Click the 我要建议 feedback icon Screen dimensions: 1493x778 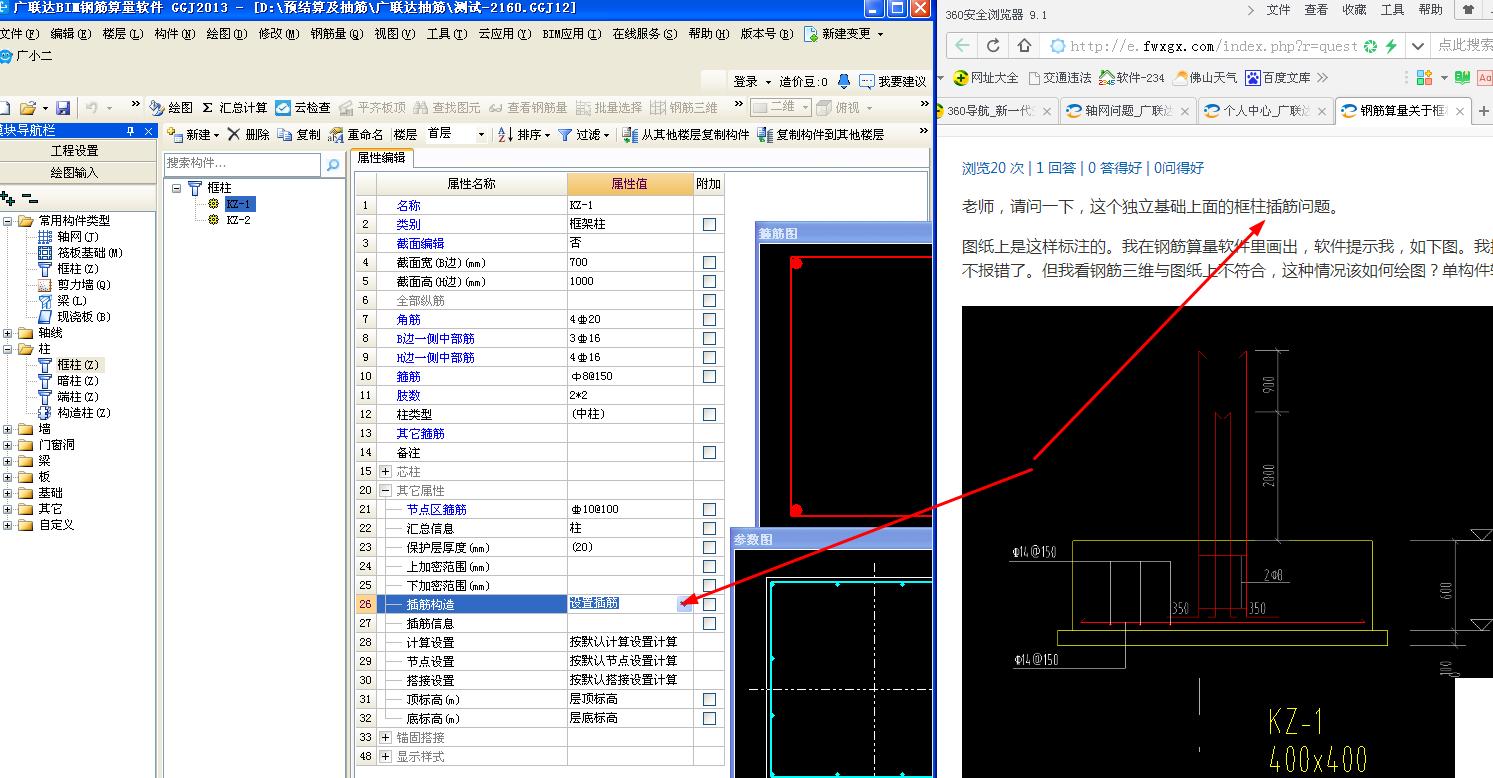867,81
